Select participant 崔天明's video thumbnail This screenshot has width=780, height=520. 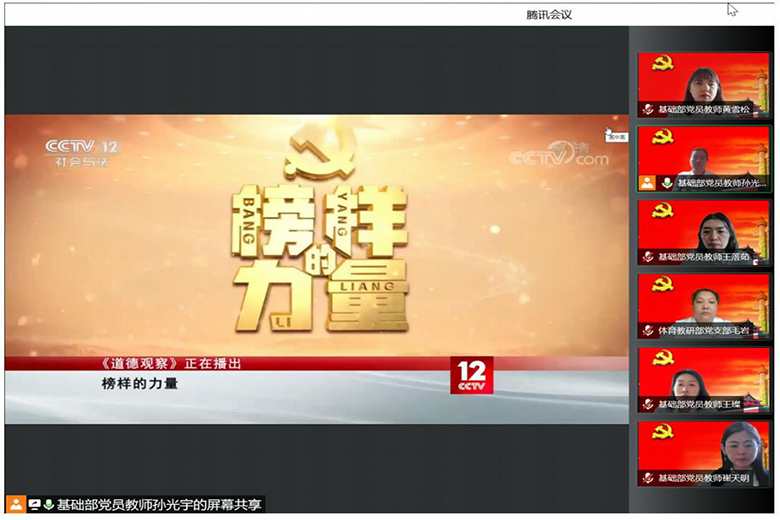pyautogui.click(x=703, y=455)
